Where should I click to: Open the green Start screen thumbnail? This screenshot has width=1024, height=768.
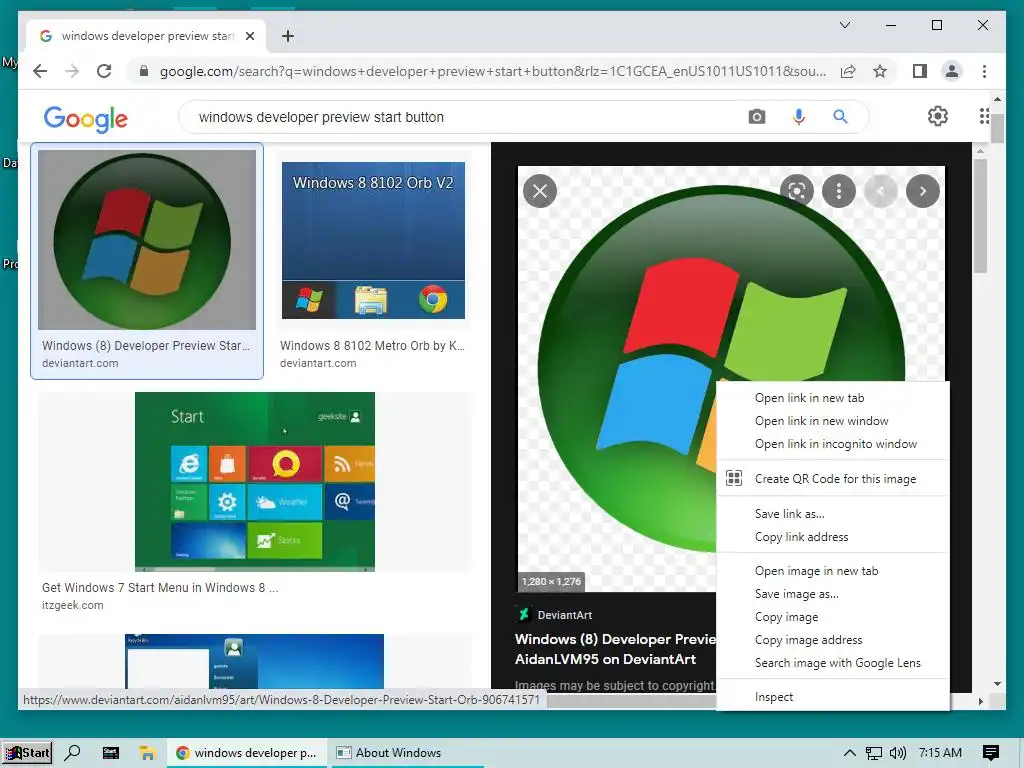click(x=255, y=481)
